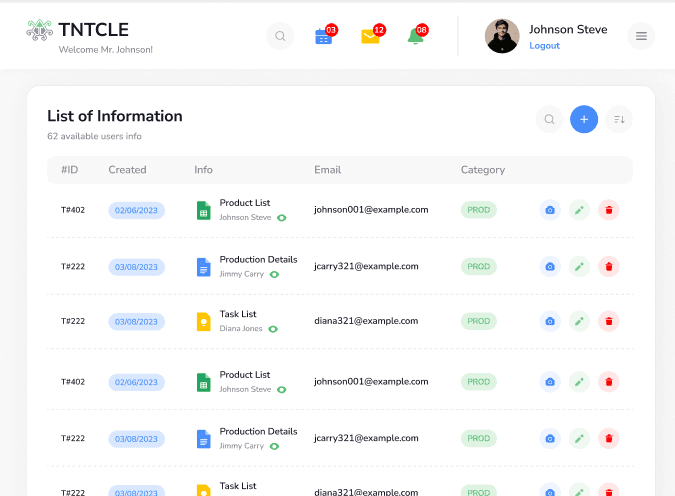Click the Created column header
The image size is (675, 496).
coord(127,170)
